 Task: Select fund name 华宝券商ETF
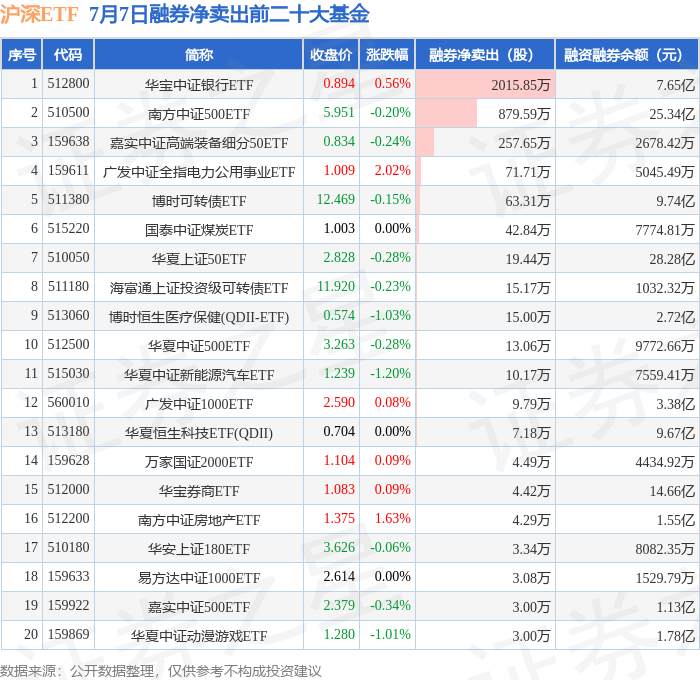click(199, 491)
